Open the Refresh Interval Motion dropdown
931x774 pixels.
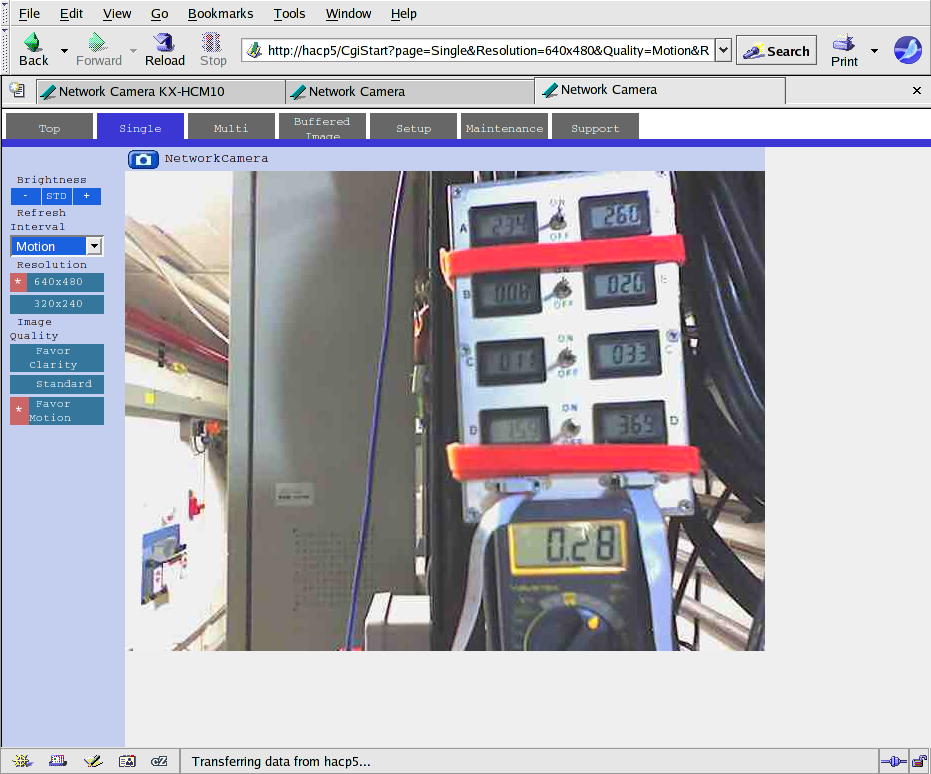57,246
